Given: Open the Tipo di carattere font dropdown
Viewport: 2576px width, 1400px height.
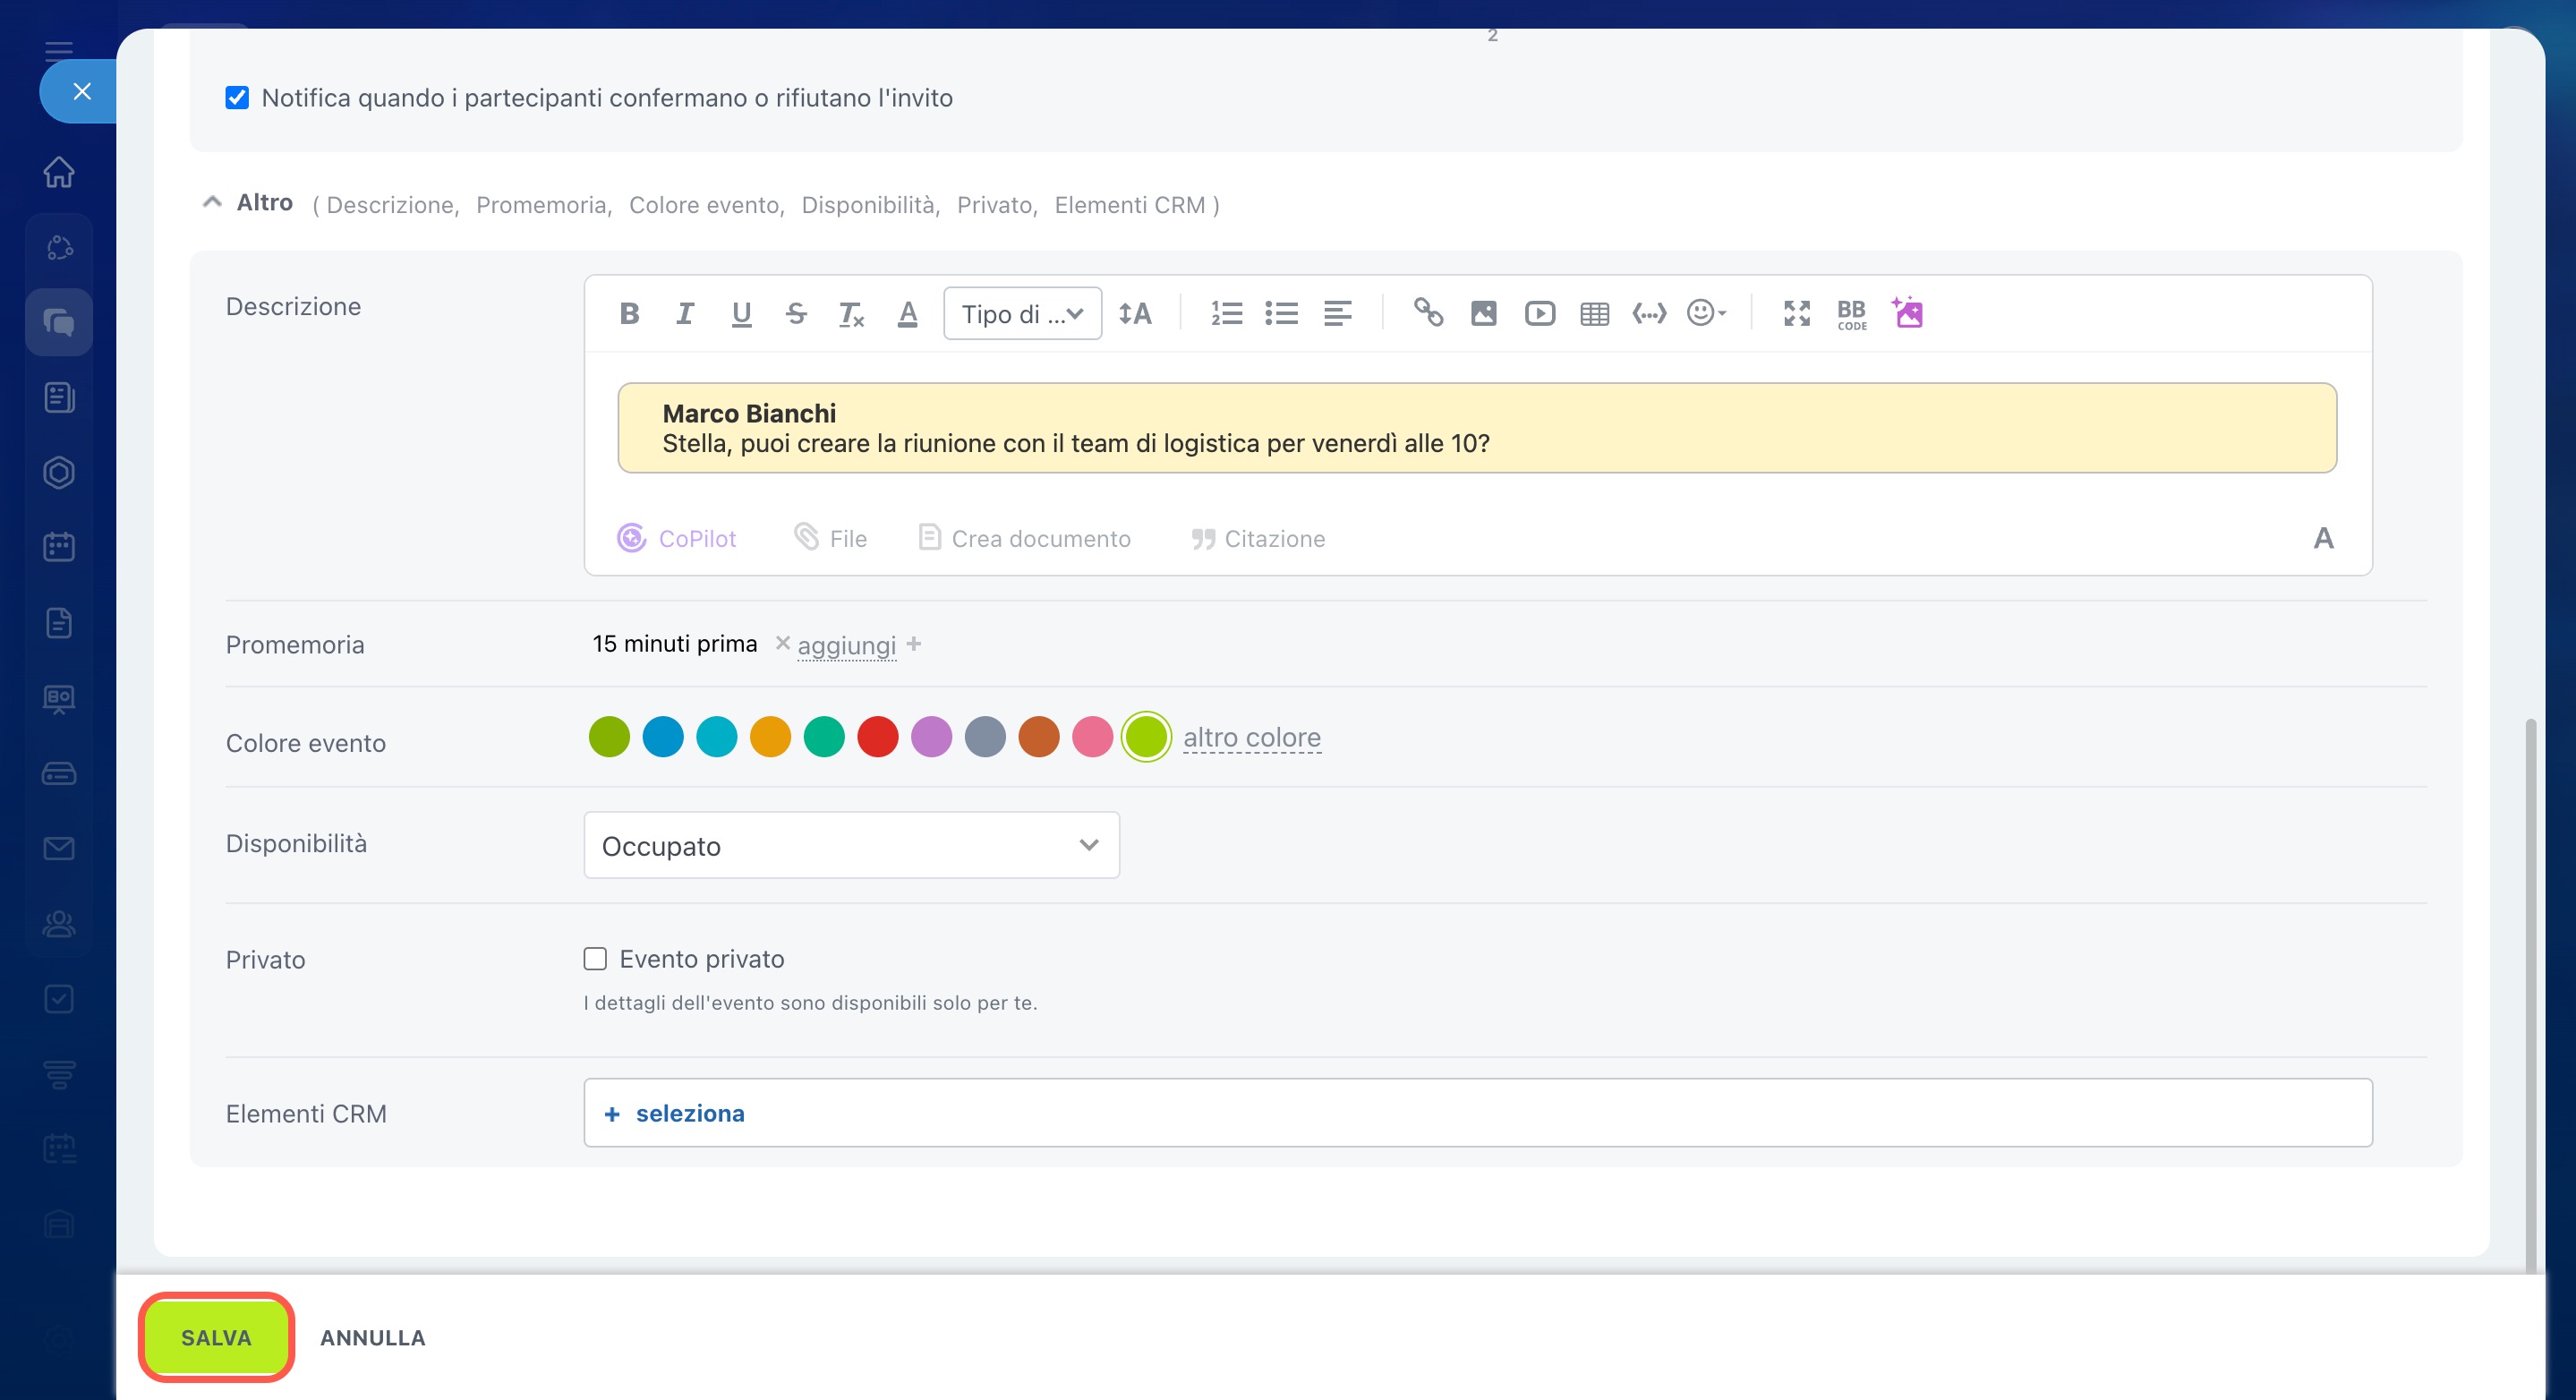Looking at the screenshot, I should (x=1022, y=314).
